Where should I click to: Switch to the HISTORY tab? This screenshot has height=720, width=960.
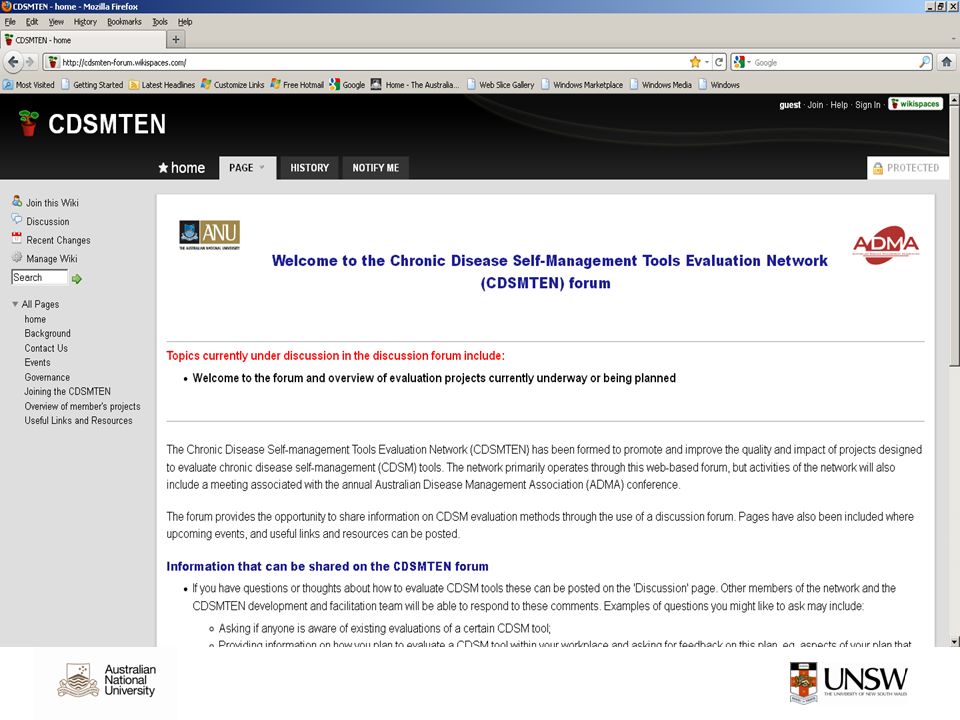(309, 168)
